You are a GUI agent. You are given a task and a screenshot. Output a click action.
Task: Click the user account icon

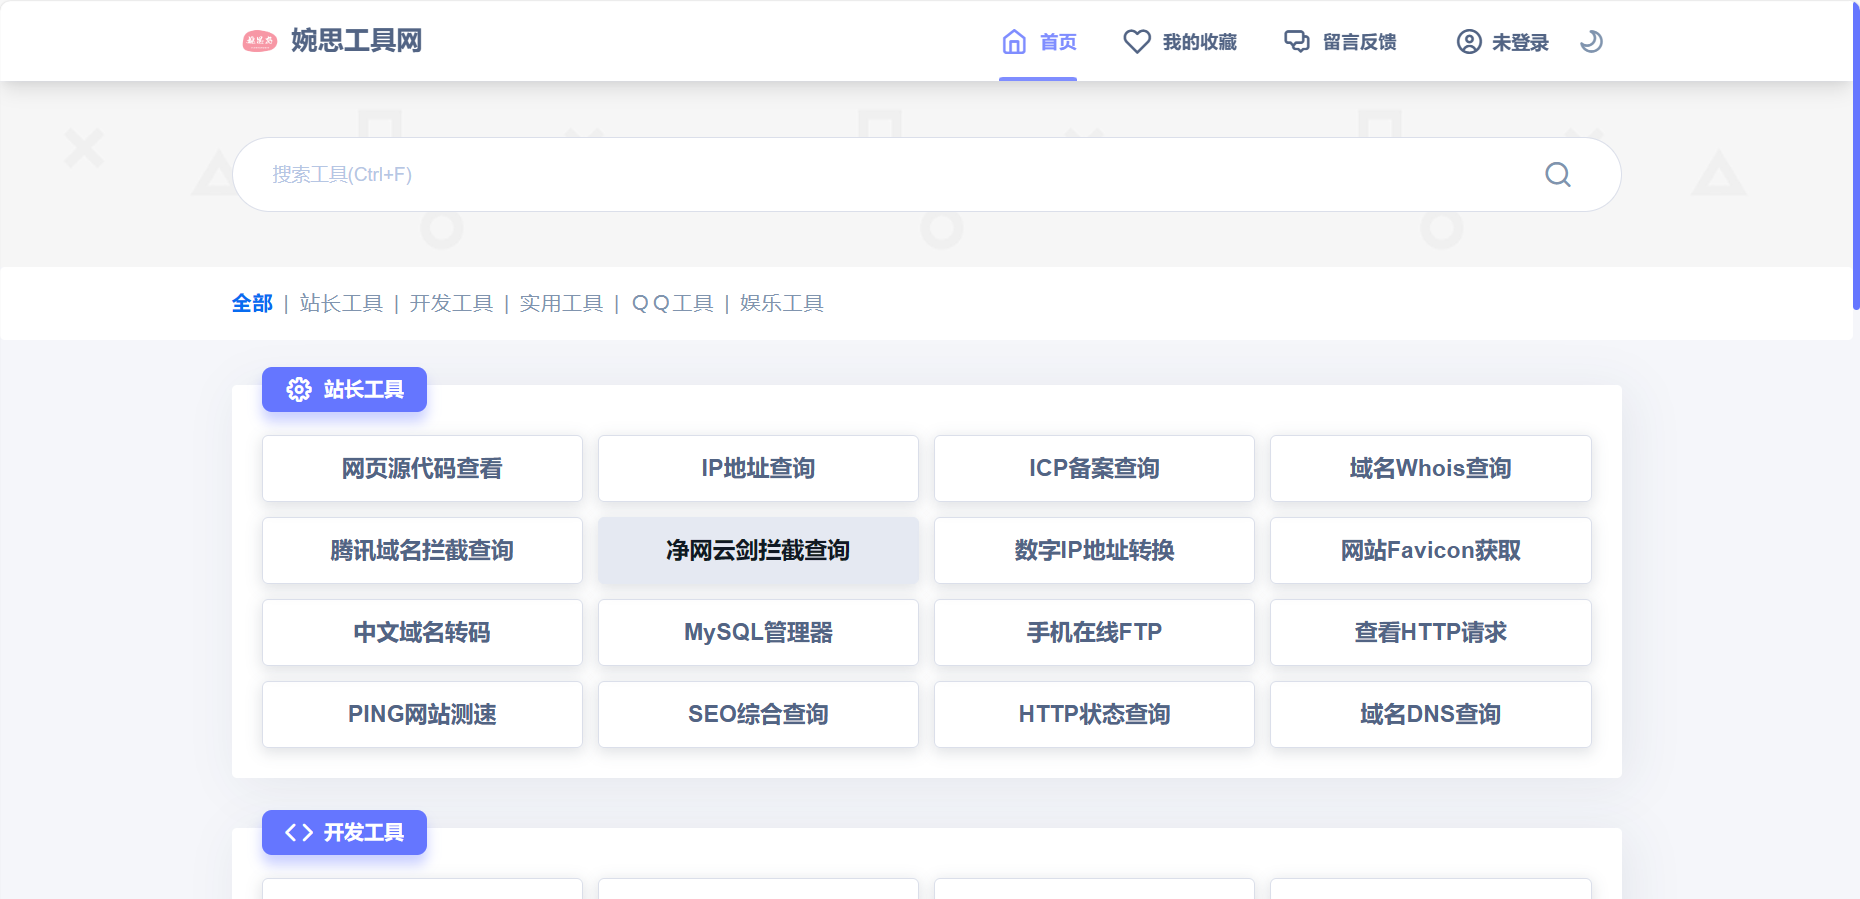[x=1469, y=42]
